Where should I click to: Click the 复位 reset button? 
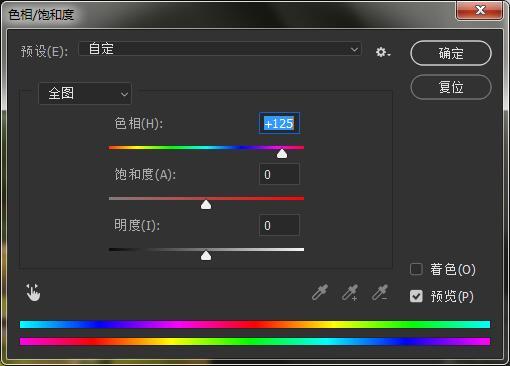tap(451, 87)
